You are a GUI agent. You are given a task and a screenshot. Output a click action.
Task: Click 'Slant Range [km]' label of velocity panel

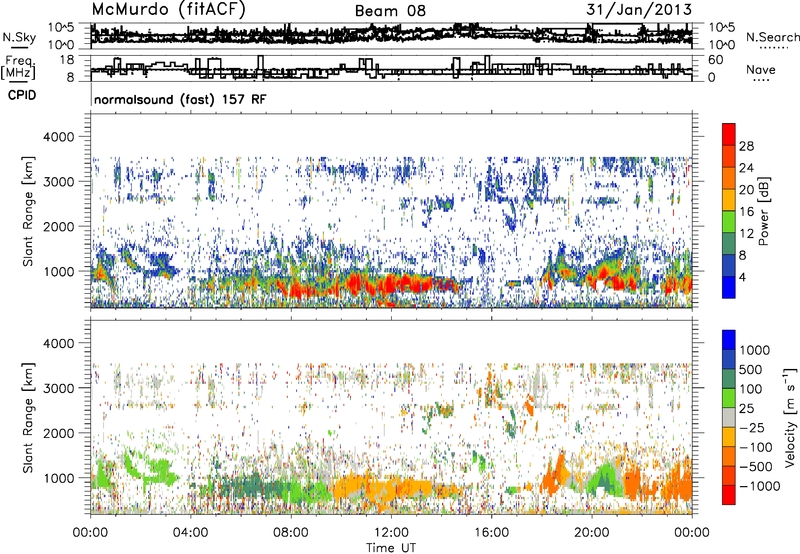(x=28, y=417)
